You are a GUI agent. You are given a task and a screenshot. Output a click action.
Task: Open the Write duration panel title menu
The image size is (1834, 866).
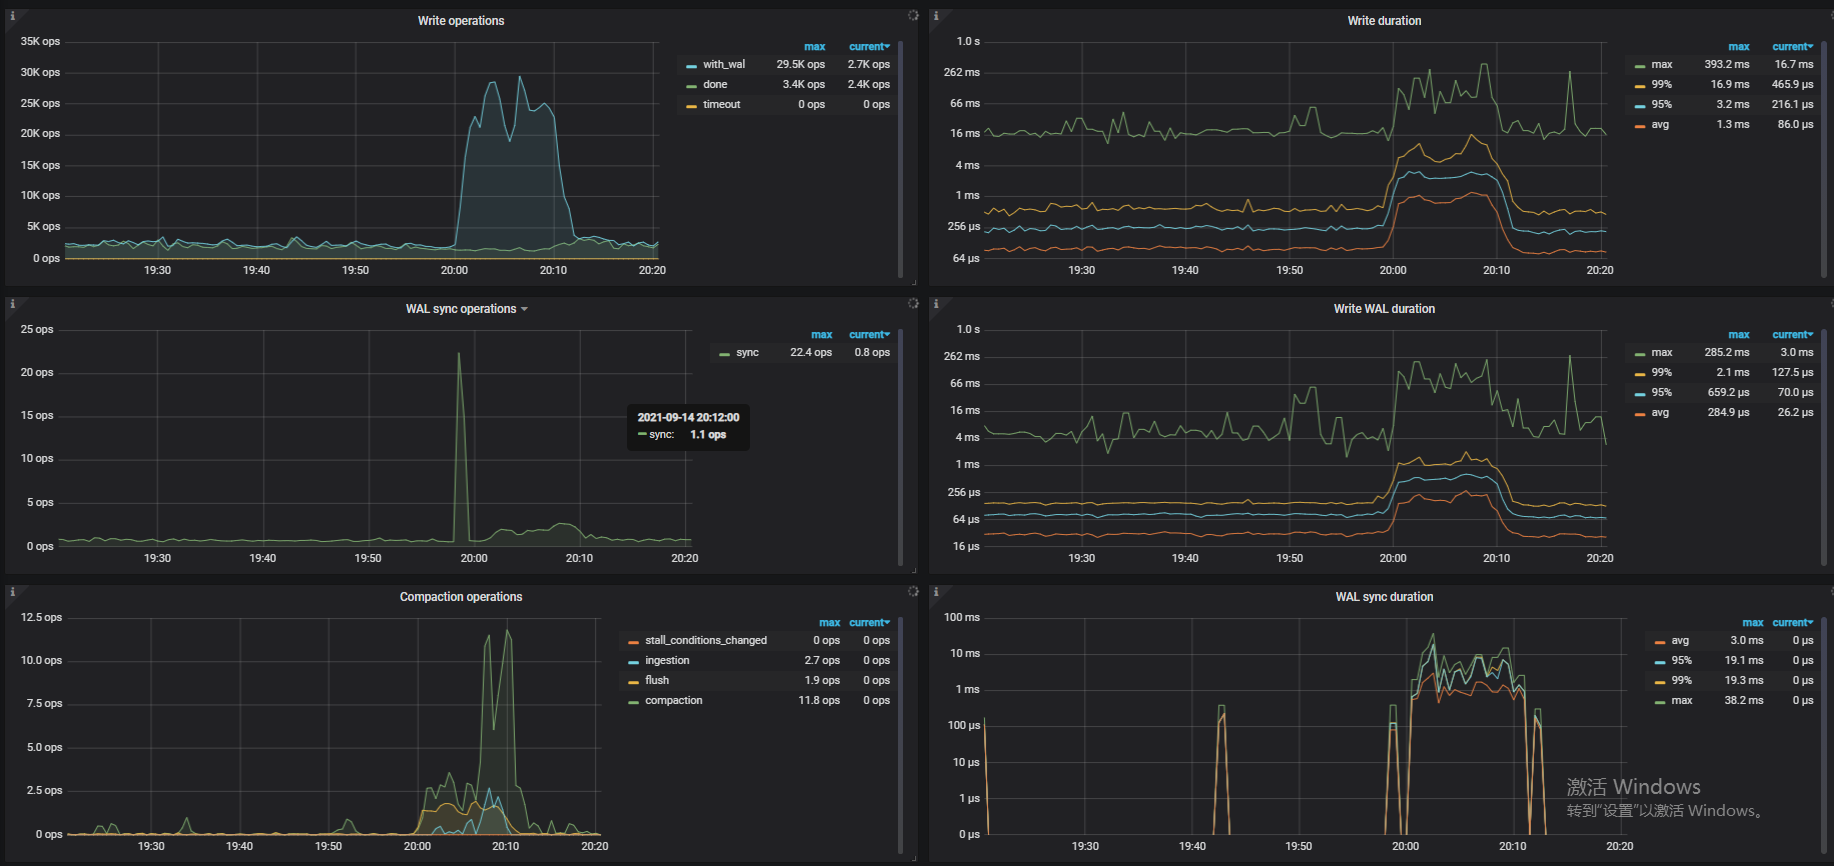pos(1383,21)
